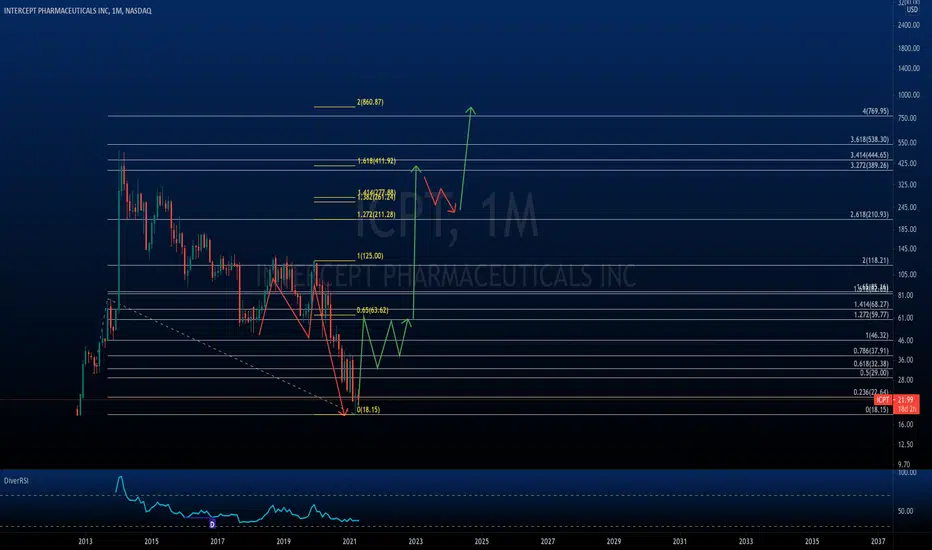Select the 750.00 price axis label

pos(907,118)
